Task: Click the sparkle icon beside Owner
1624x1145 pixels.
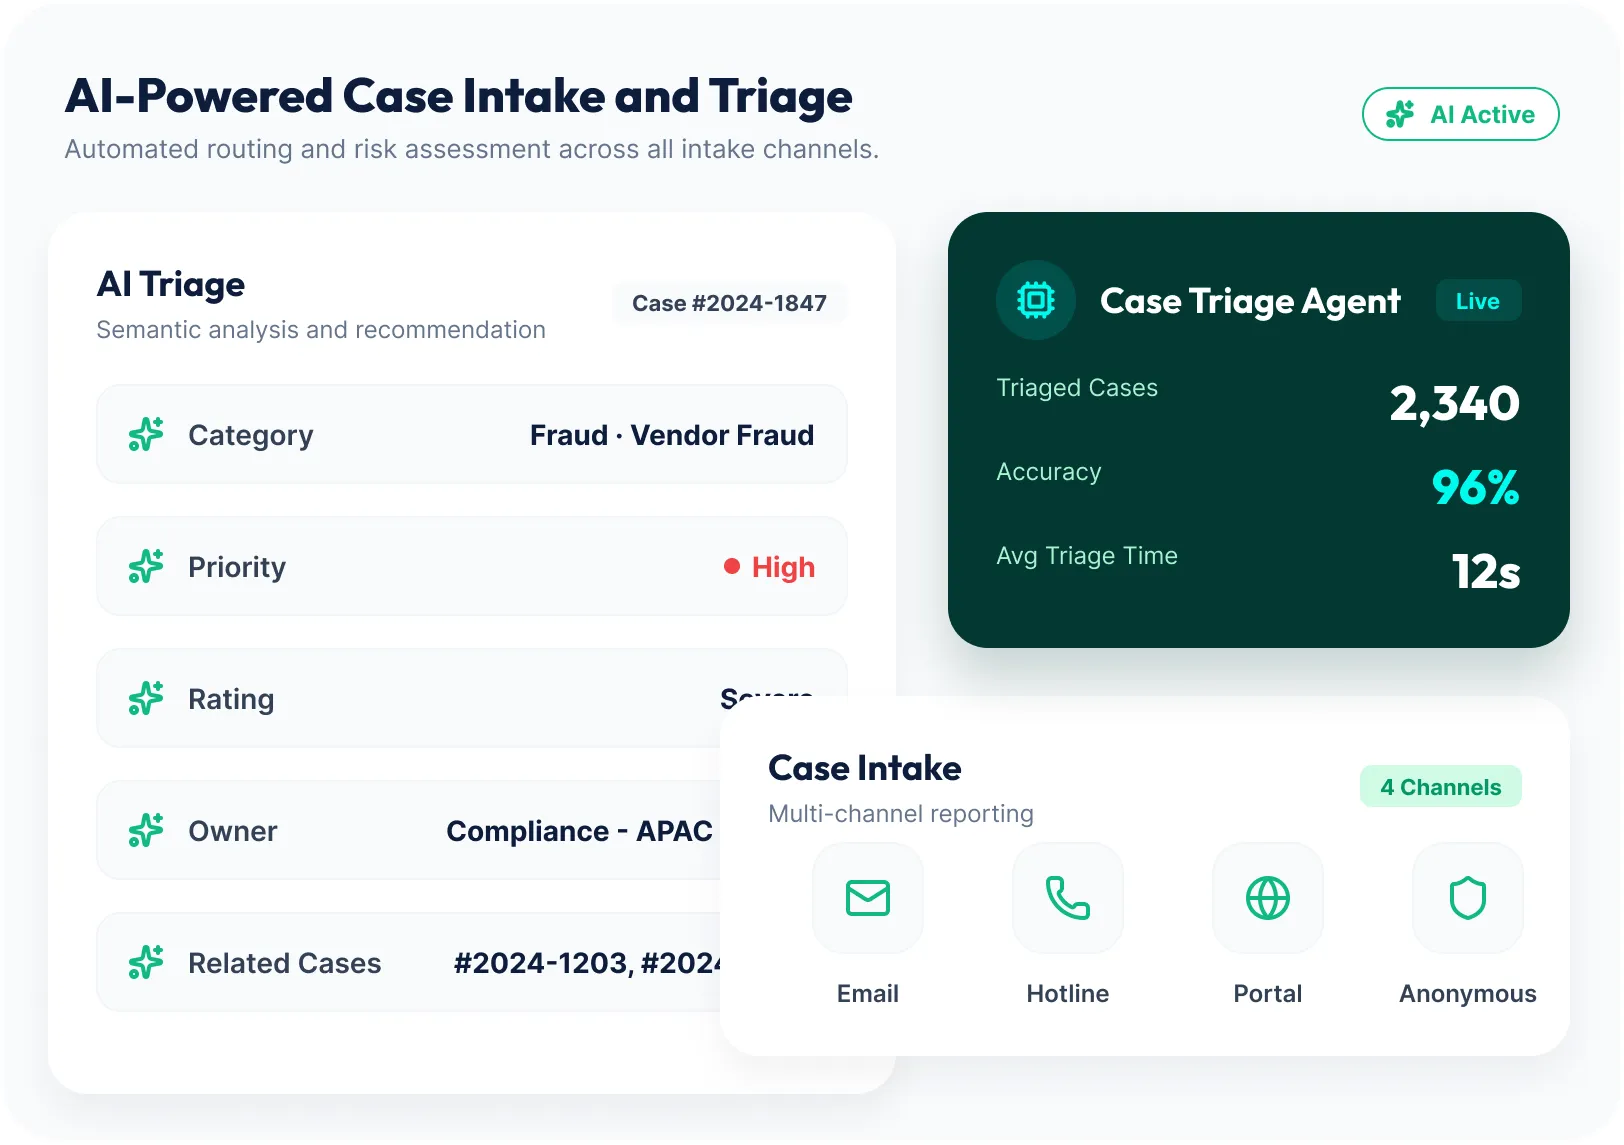Action: [x=146, y=830]
